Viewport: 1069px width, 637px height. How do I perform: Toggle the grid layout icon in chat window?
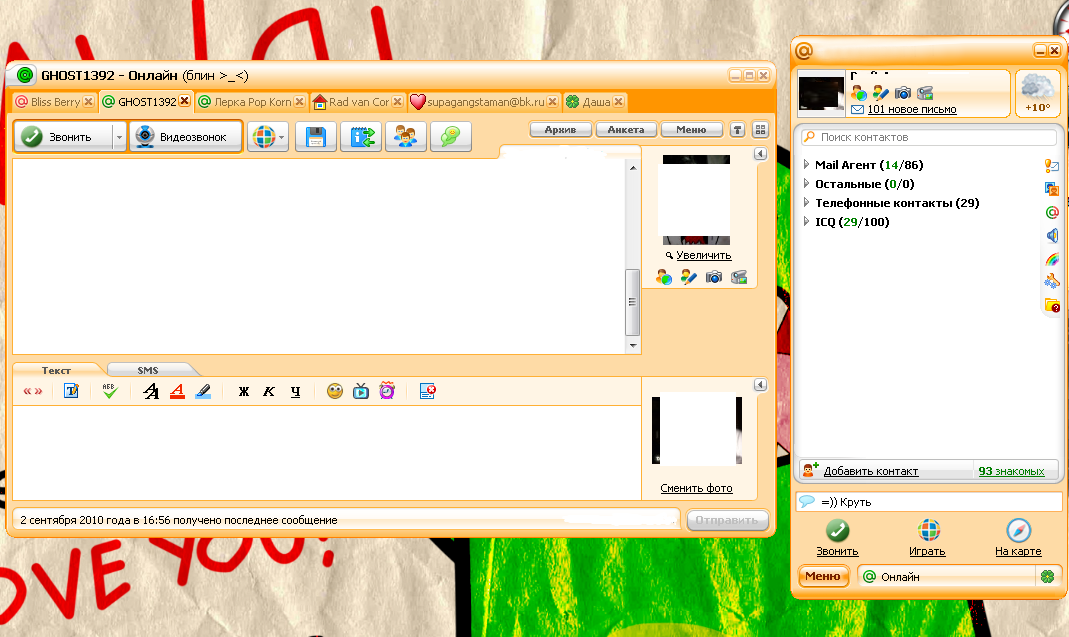(x=760, y=130)
